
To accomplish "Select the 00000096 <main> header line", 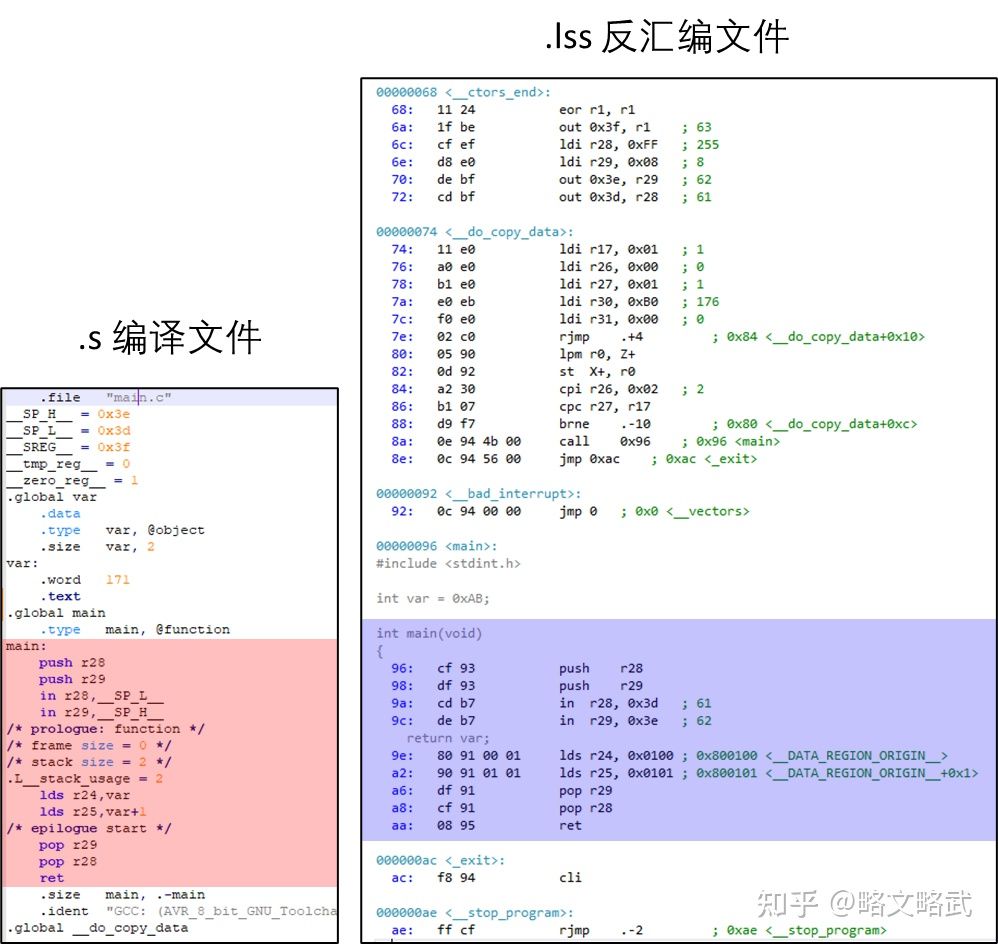I will coord(436,546).
